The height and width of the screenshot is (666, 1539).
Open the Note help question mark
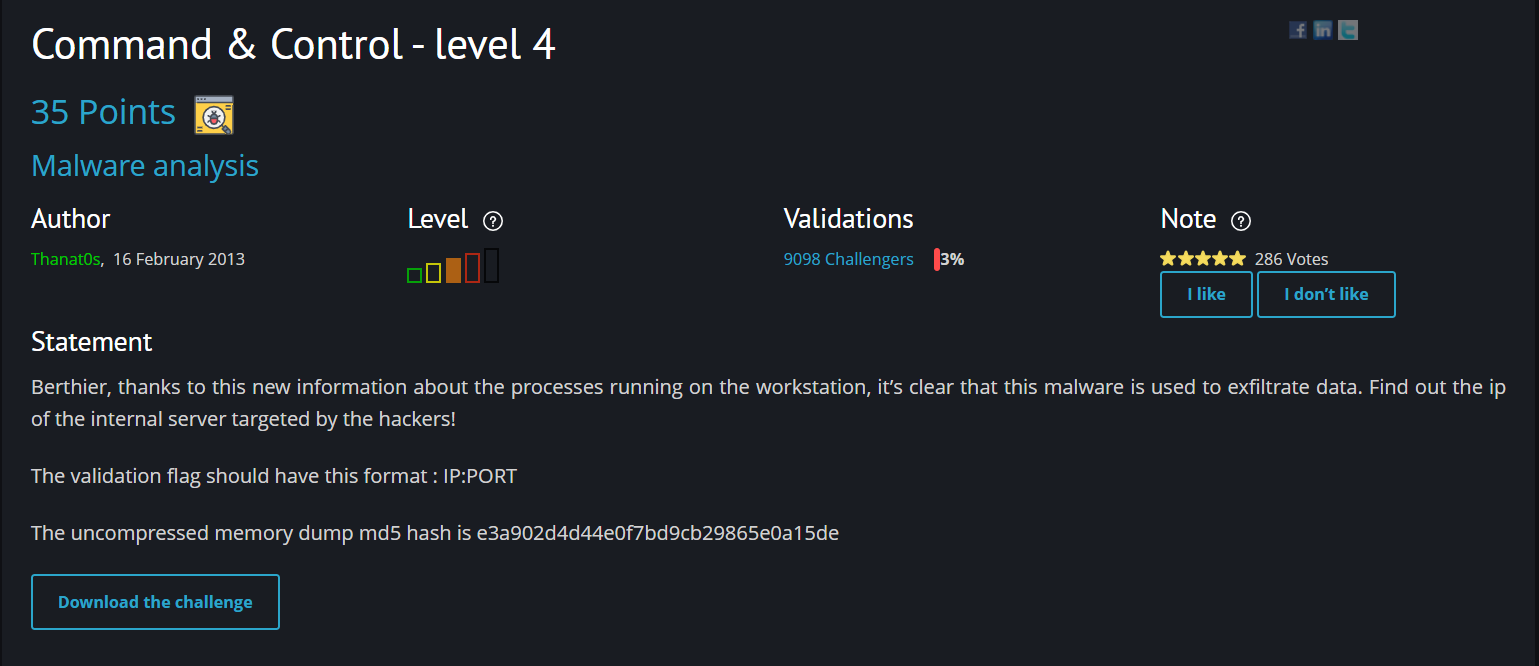click(1241, 221)
